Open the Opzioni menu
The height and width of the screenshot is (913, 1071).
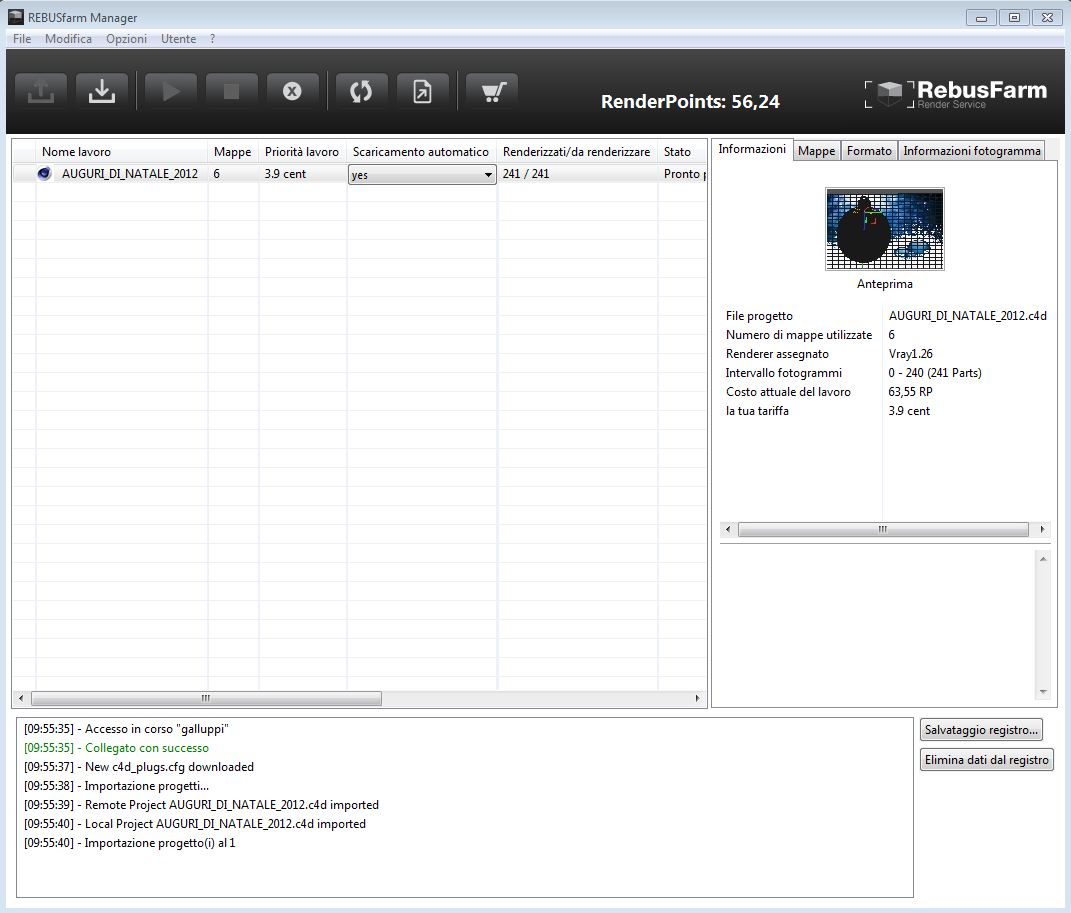click(x=126, y=39)
